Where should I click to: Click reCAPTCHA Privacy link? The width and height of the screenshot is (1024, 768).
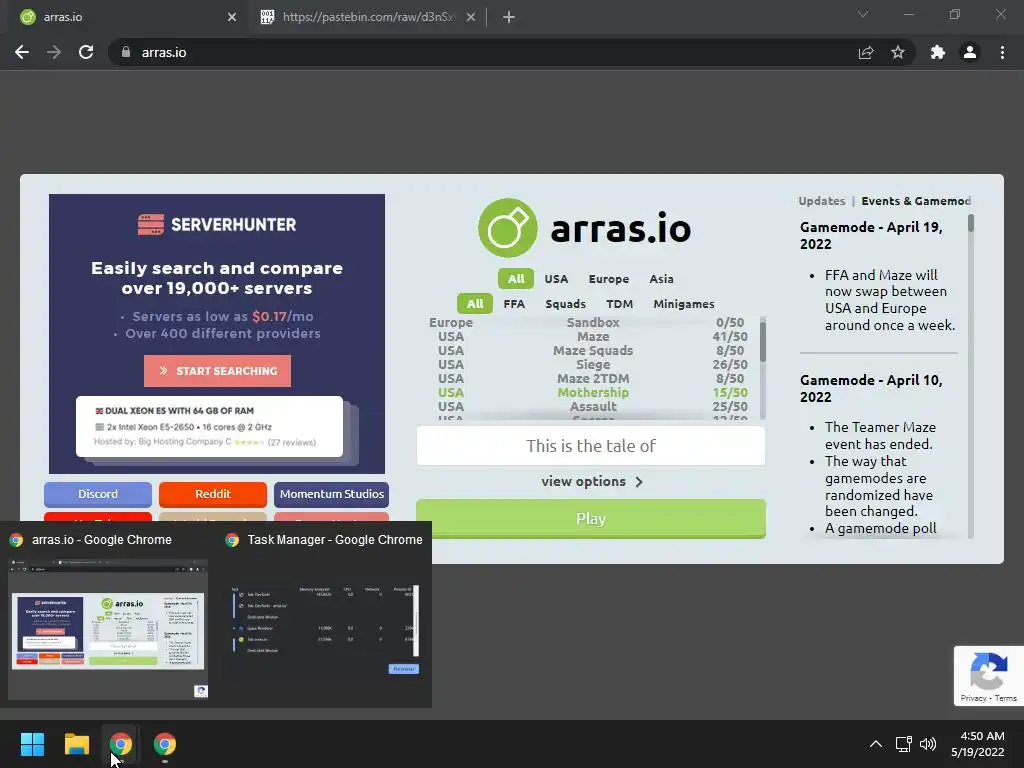point(973,698)
